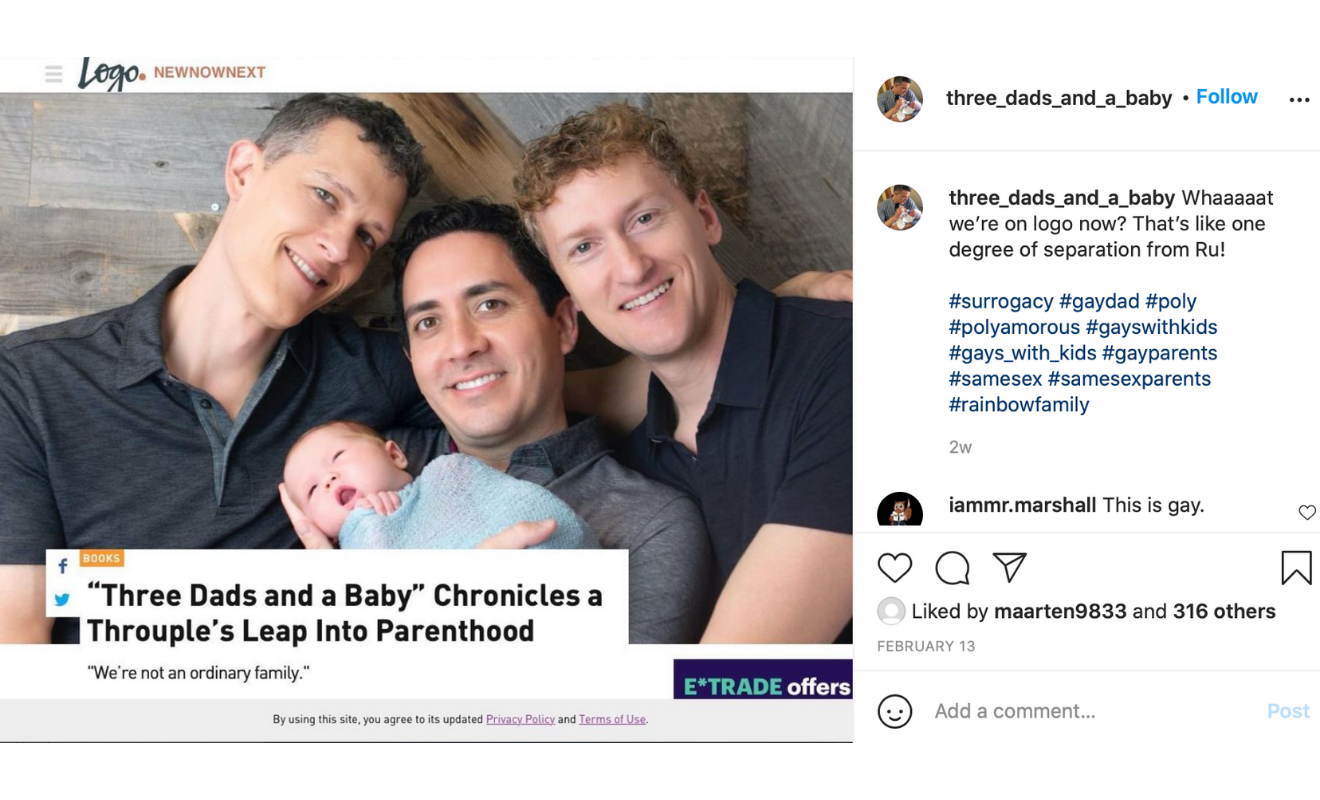Open the comment bubble icon

point(952,568)
